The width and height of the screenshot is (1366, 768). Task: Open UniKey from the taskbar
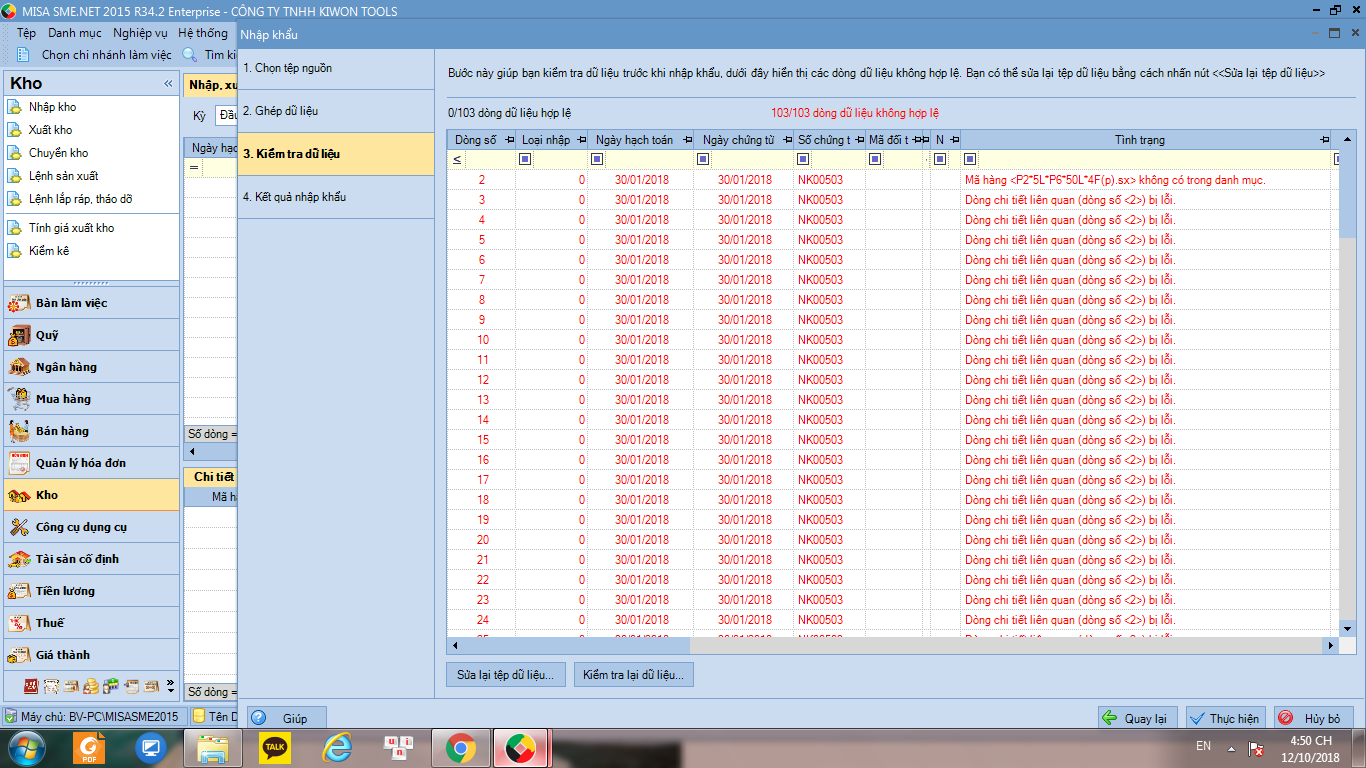pos(399,747)
